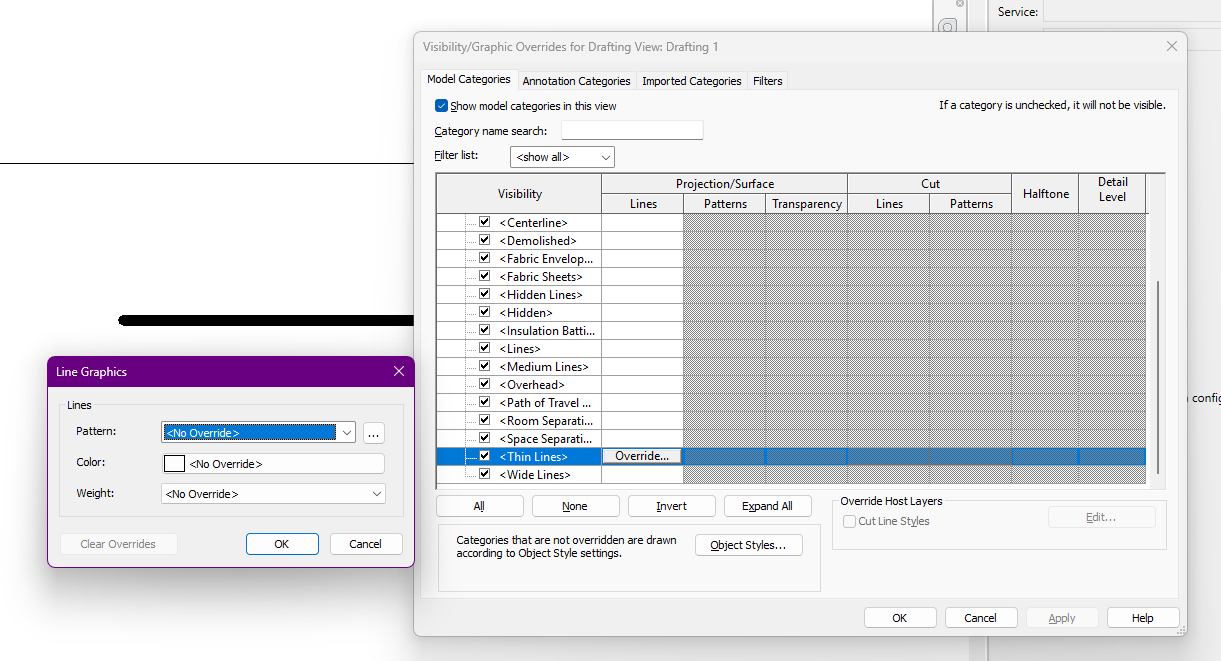Toggle <Fabric Sheets> visibility checkbox
Image resolution: width=1221 pixels, height=661 pixels.
tap(484, 276)
